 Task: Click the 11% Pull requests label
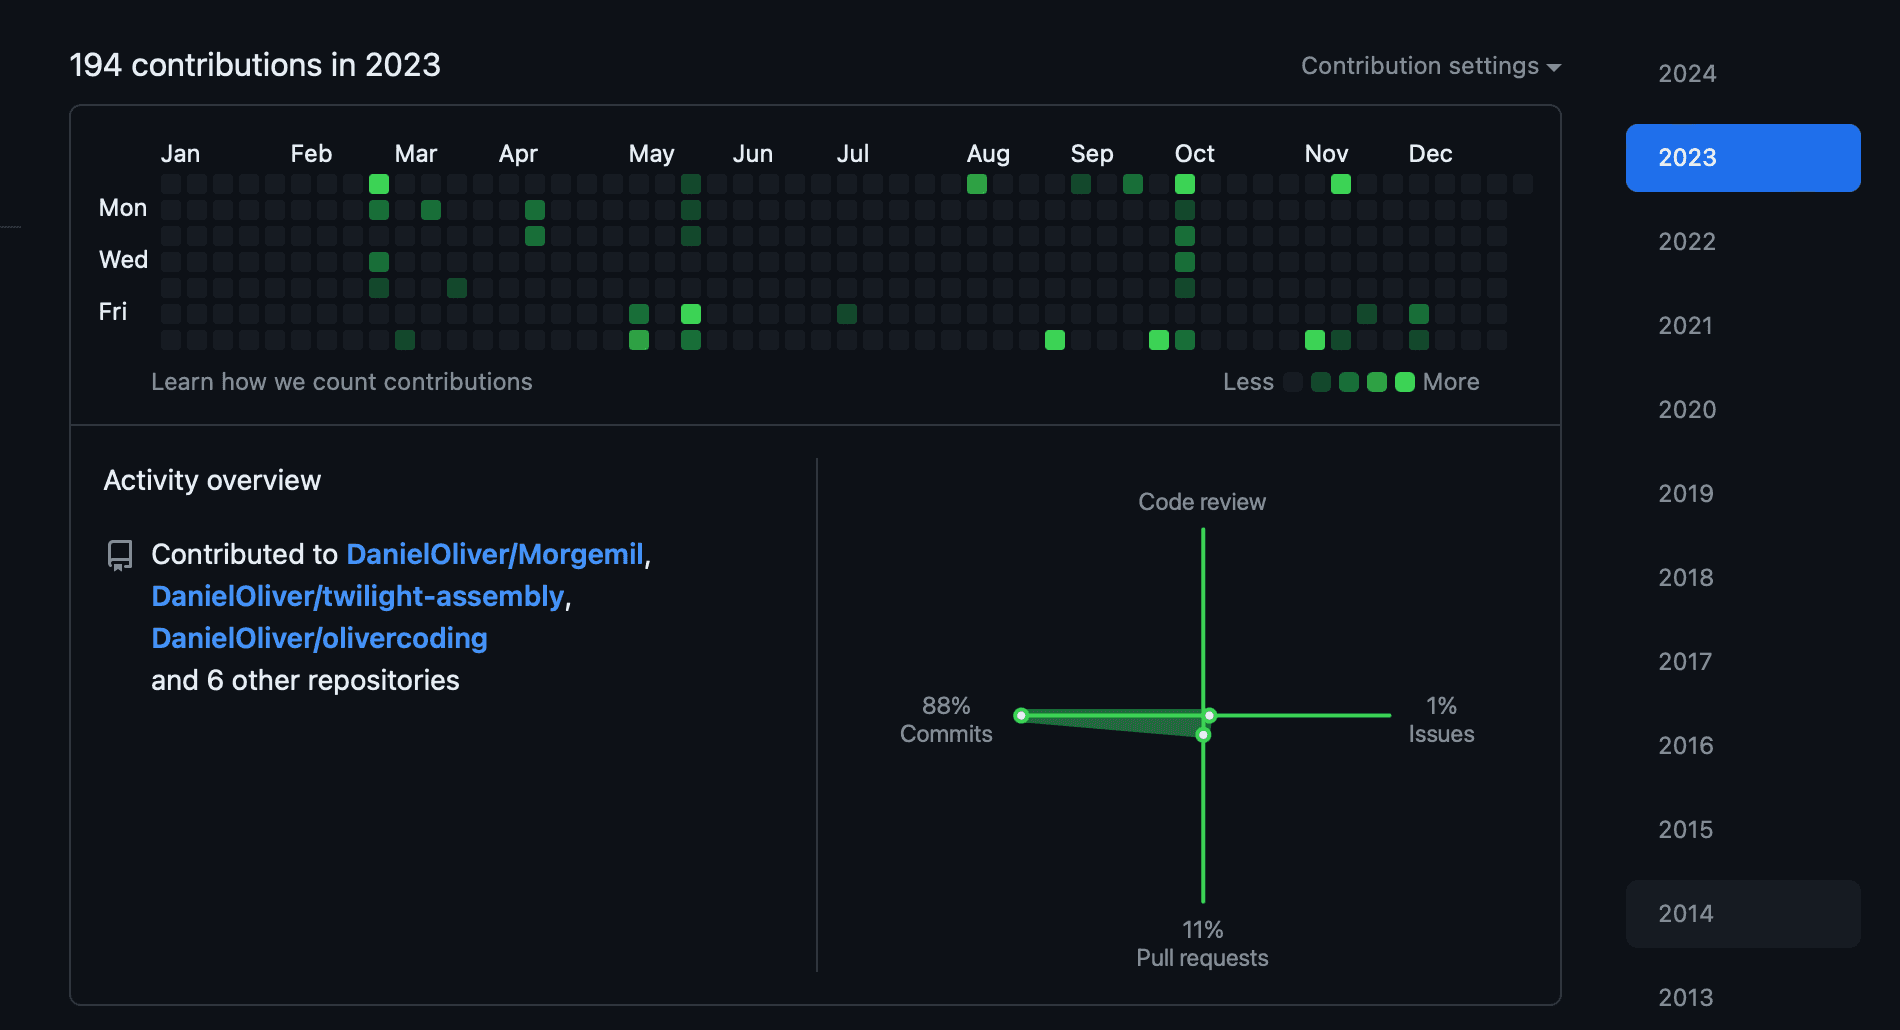click(1202, 944)
